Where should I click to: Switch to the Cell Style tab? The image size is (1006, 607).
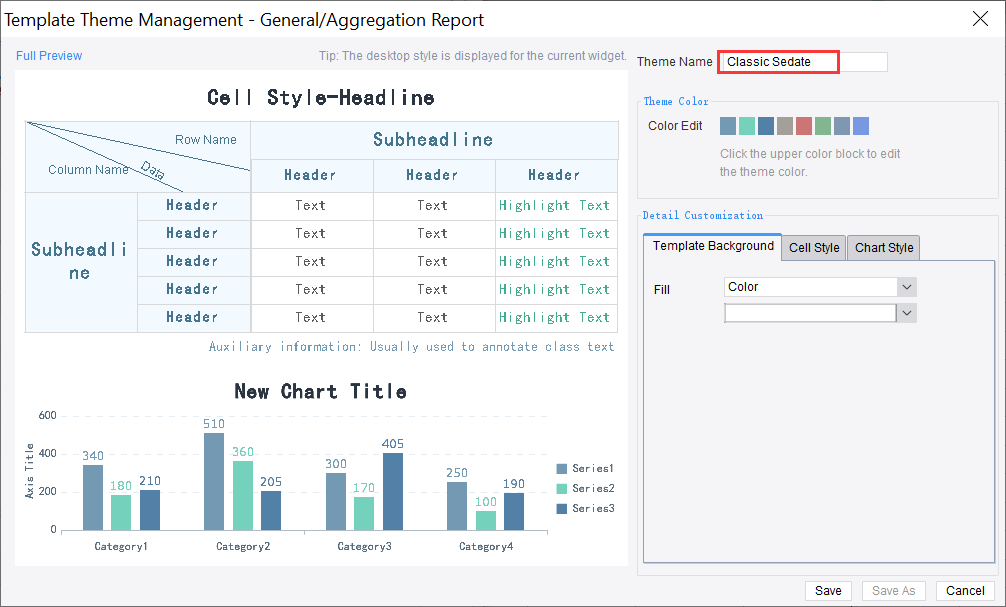[x=813, y=247]
